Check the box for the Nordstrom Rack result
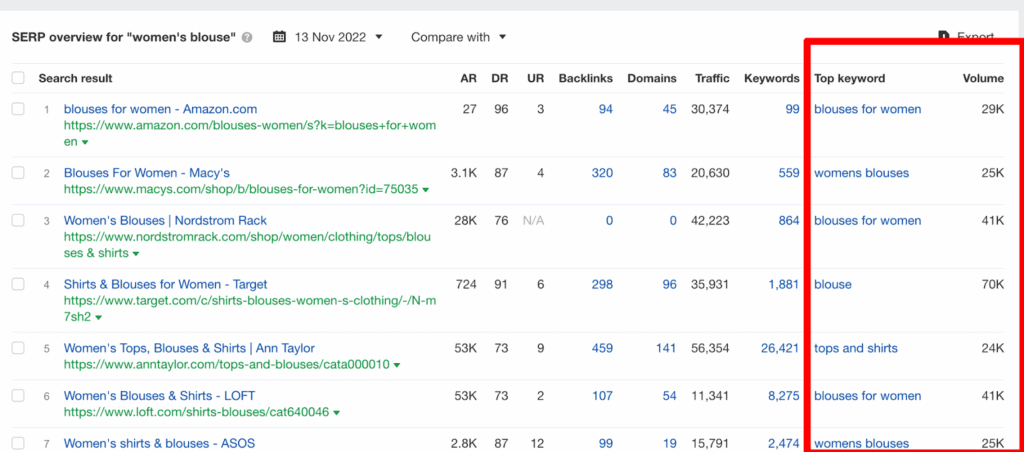The image size is (1024, 452). [18, 221]
